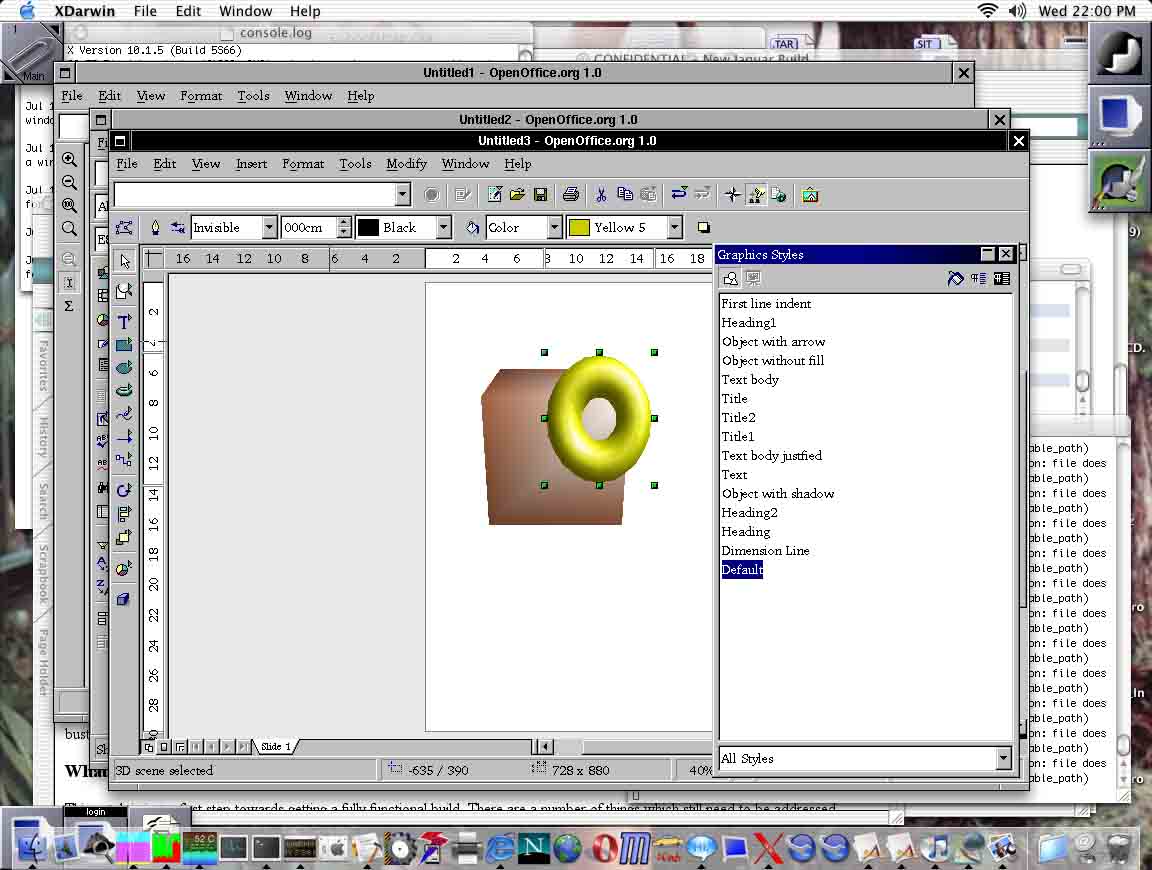
Task: Undo the last action via toolbar
Action: point(679,195)
